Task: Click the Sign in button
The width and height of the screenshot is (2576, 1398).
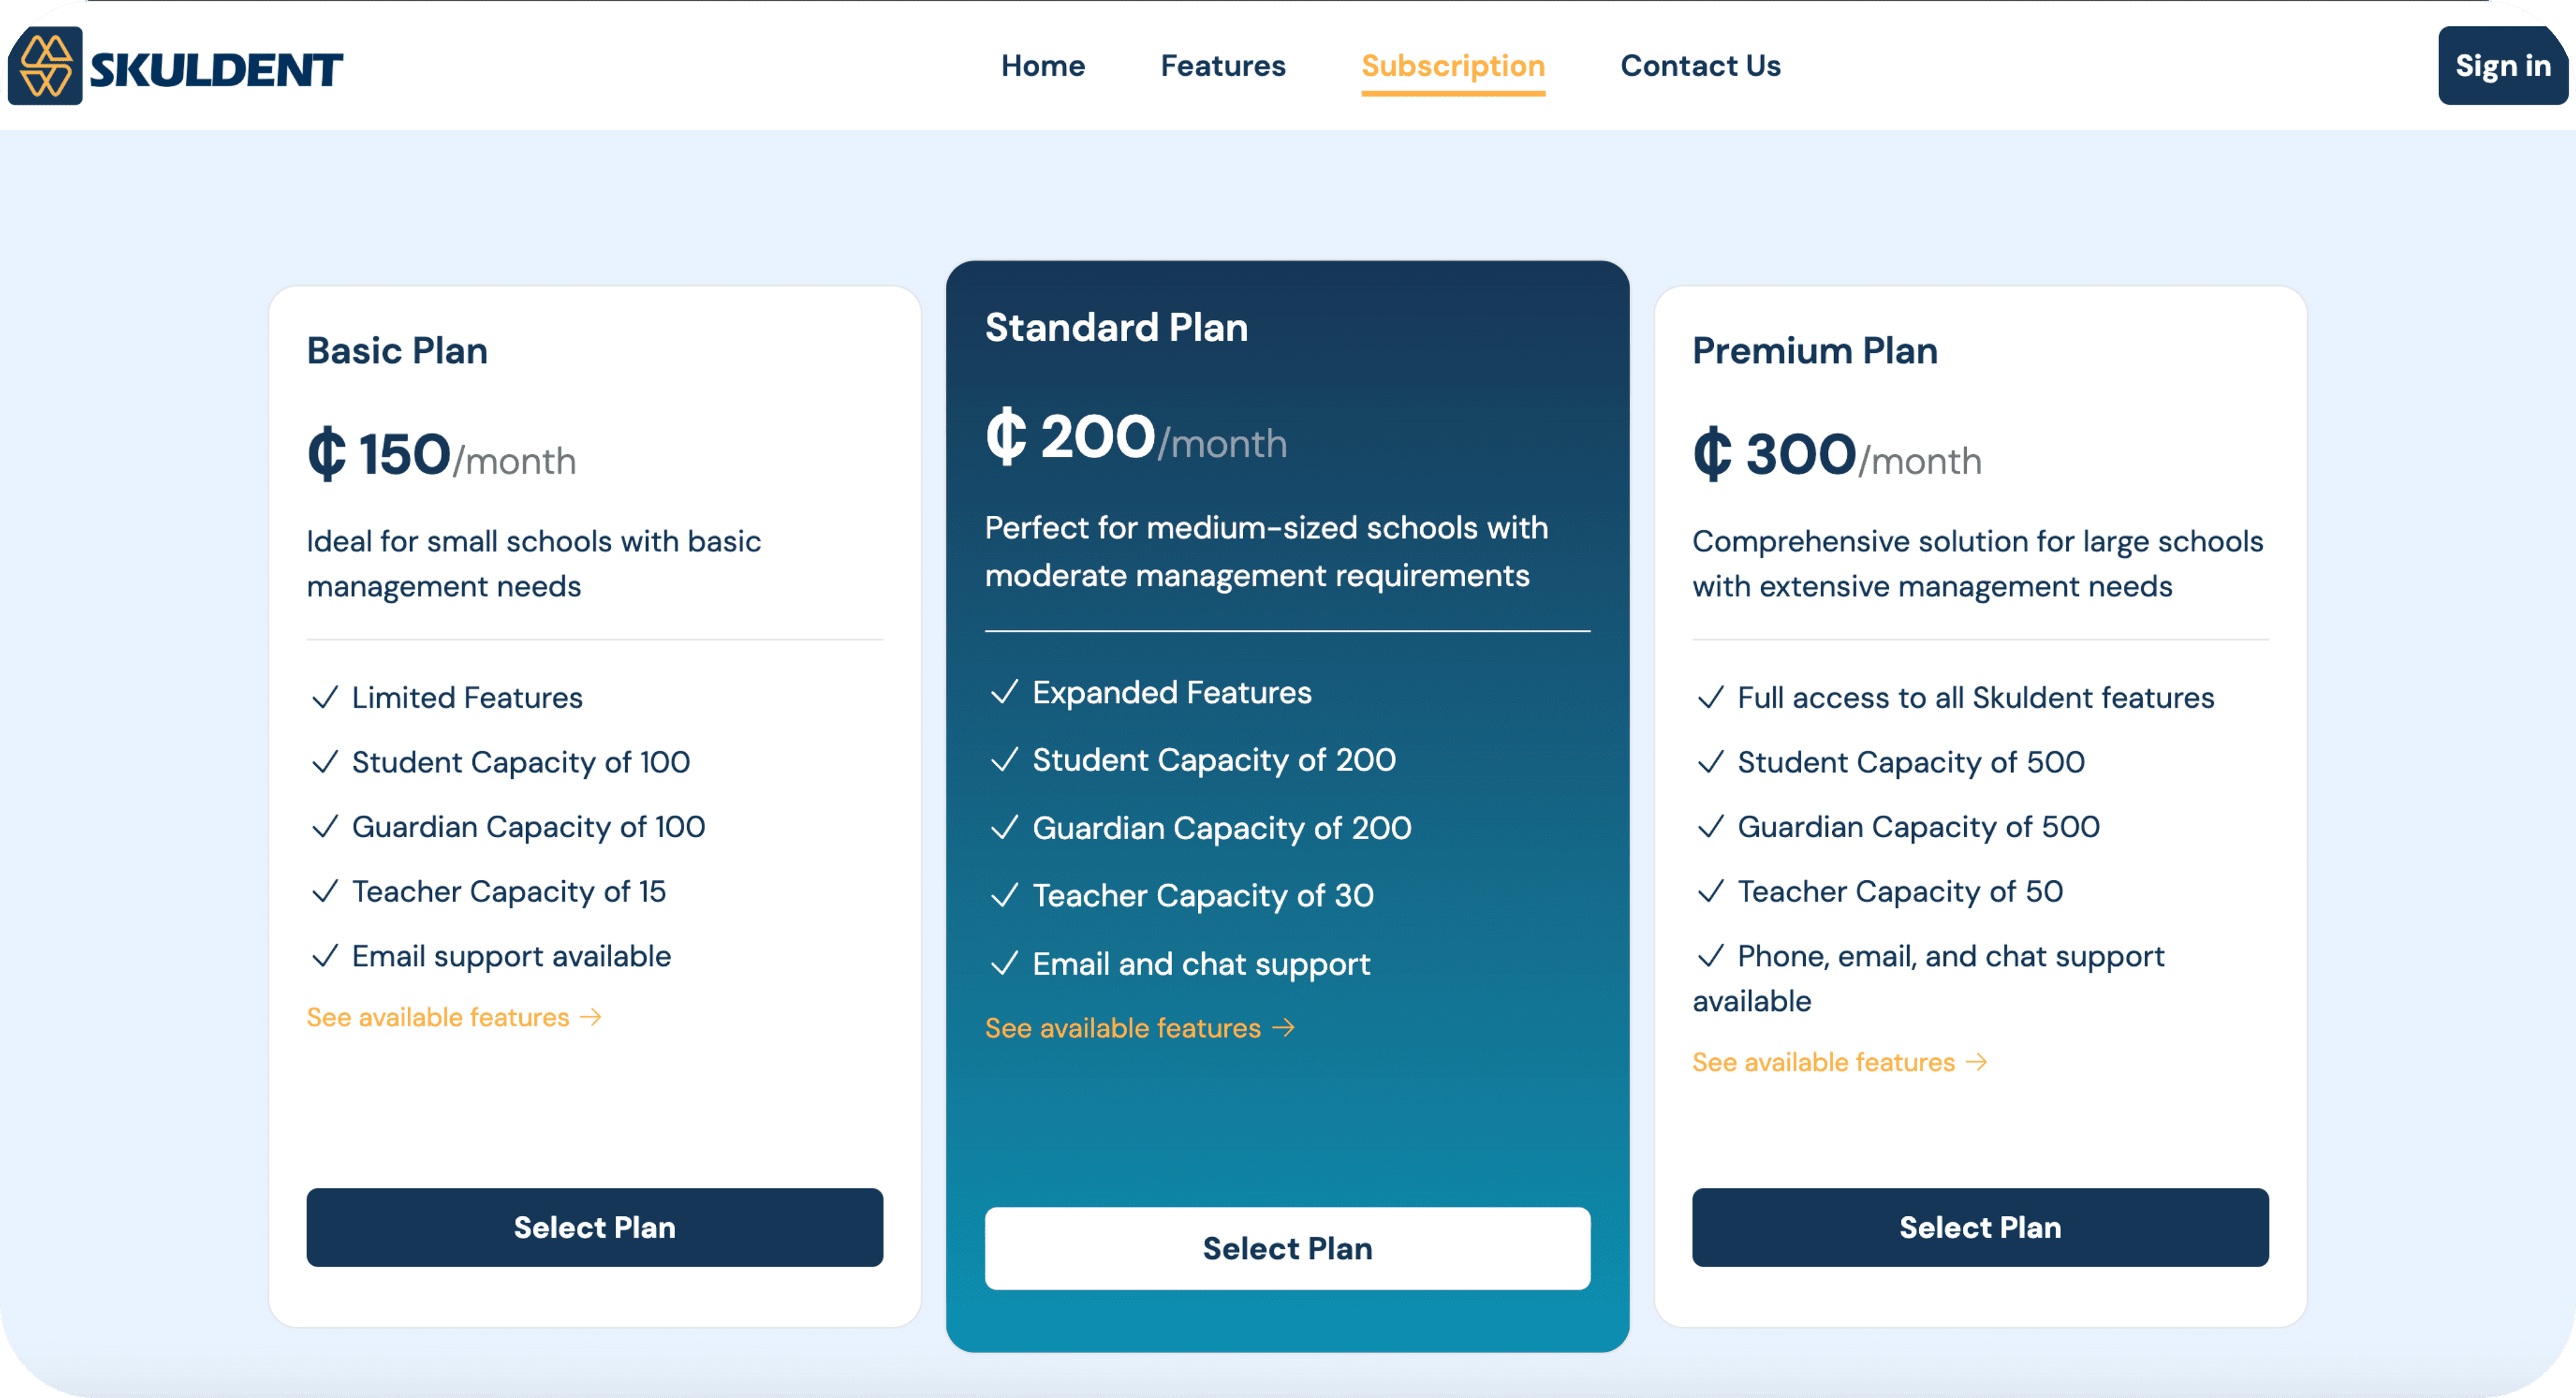Action: [2503, 66]
